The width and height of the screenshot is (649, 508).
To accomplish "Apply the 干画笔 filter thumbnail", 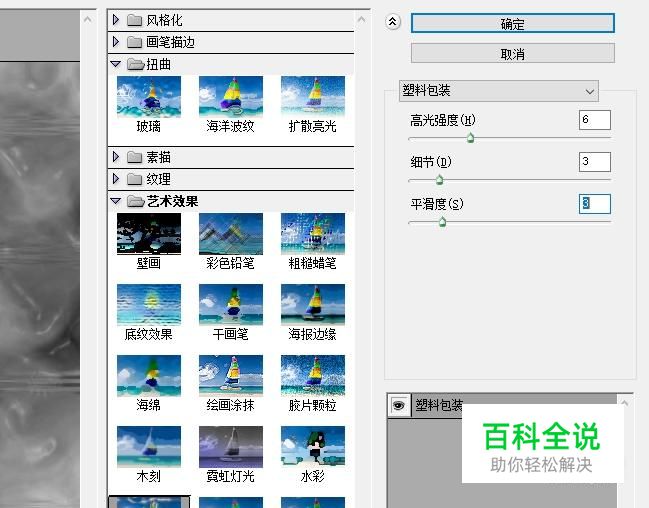I will point(231,305).
